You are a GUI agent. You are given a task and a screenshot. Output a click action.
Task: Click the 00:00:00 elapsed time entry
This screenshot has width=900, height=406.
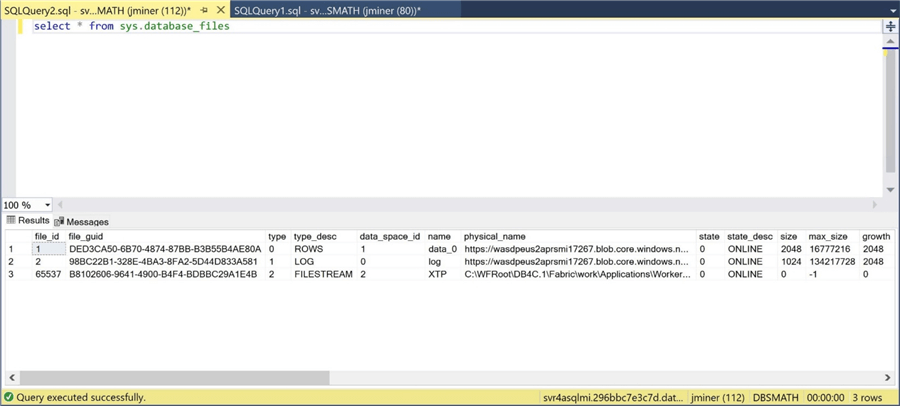[825, 397]
